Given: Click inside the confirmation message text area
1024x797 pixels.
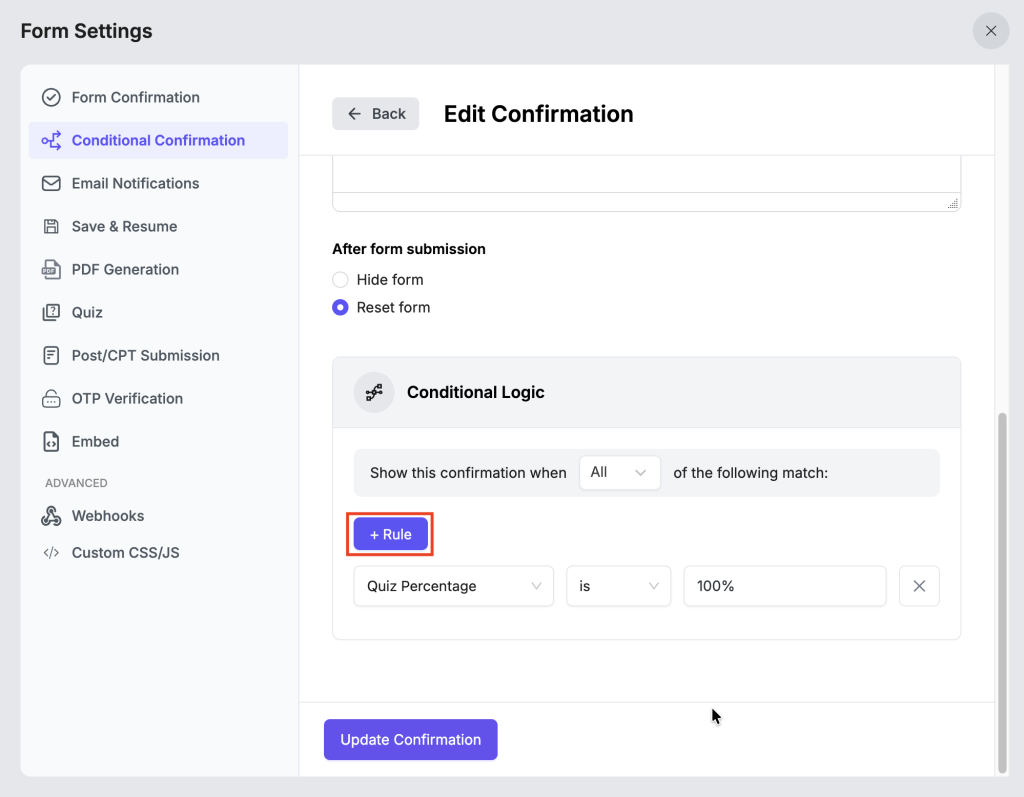Looking at the screenshot, I should click(646, 174).
